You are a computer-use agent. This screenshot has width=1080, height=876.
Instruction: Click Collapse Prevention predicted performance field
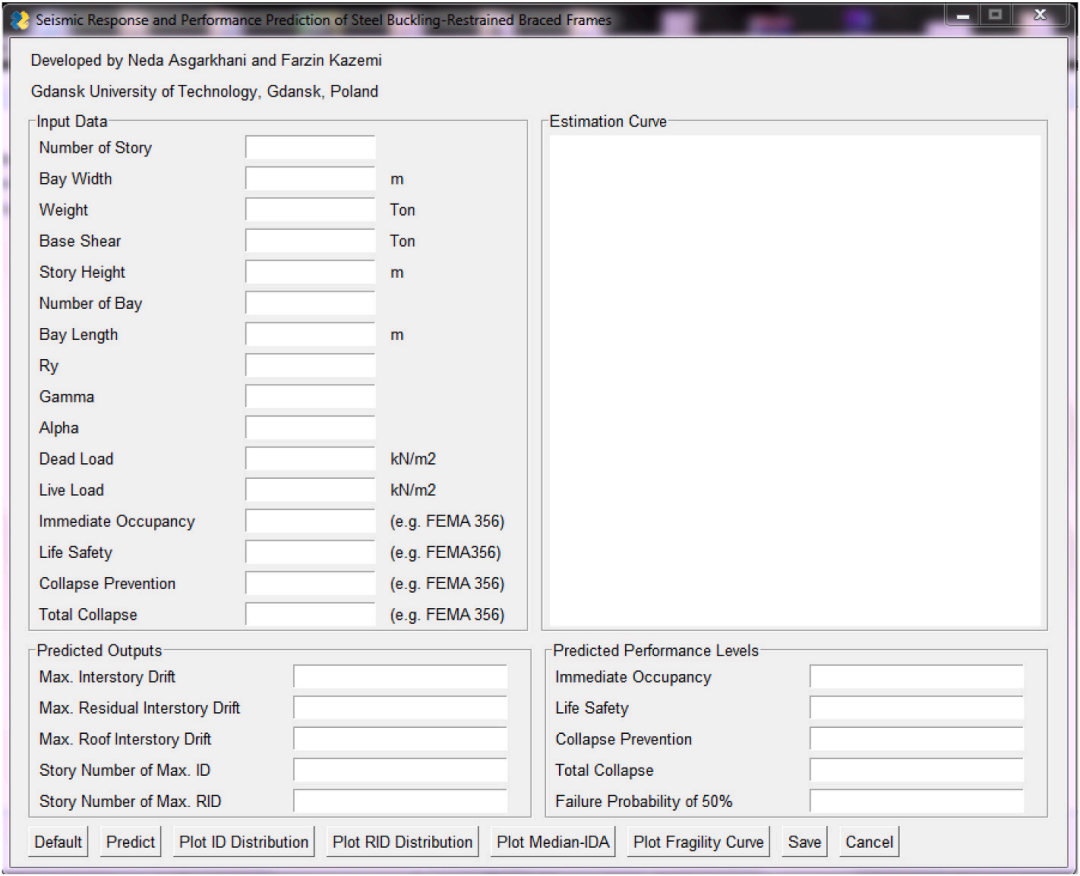pyautogui.click(x=917, y=739)
